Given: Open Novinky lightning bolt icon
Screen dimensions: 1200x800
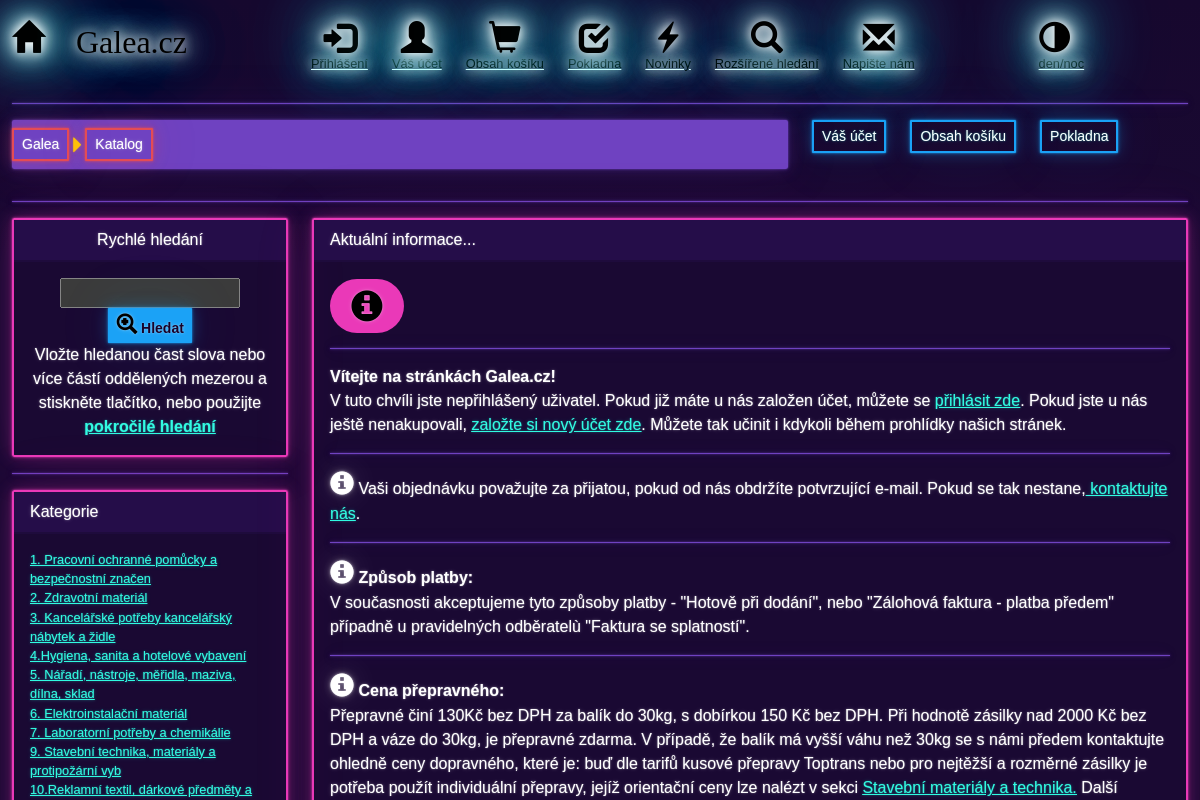Looking at the screenshot, I should 667,38.
